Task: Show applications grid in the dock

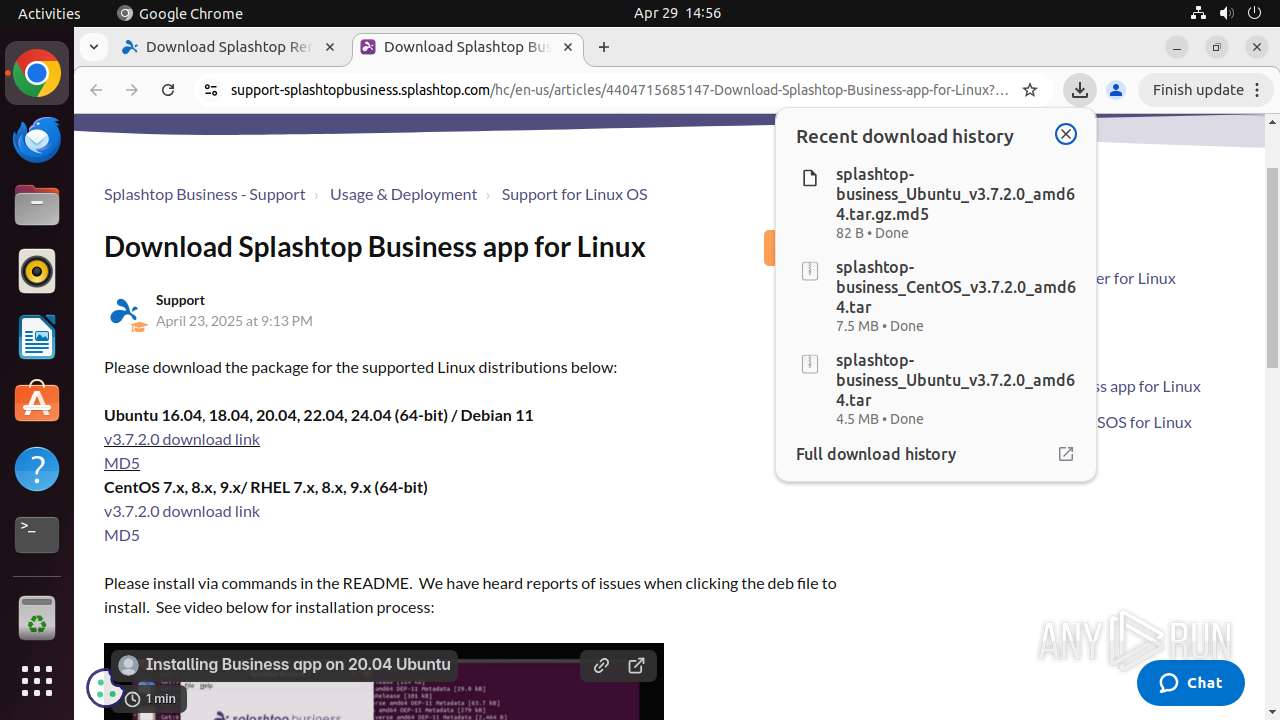Action: 37,681
